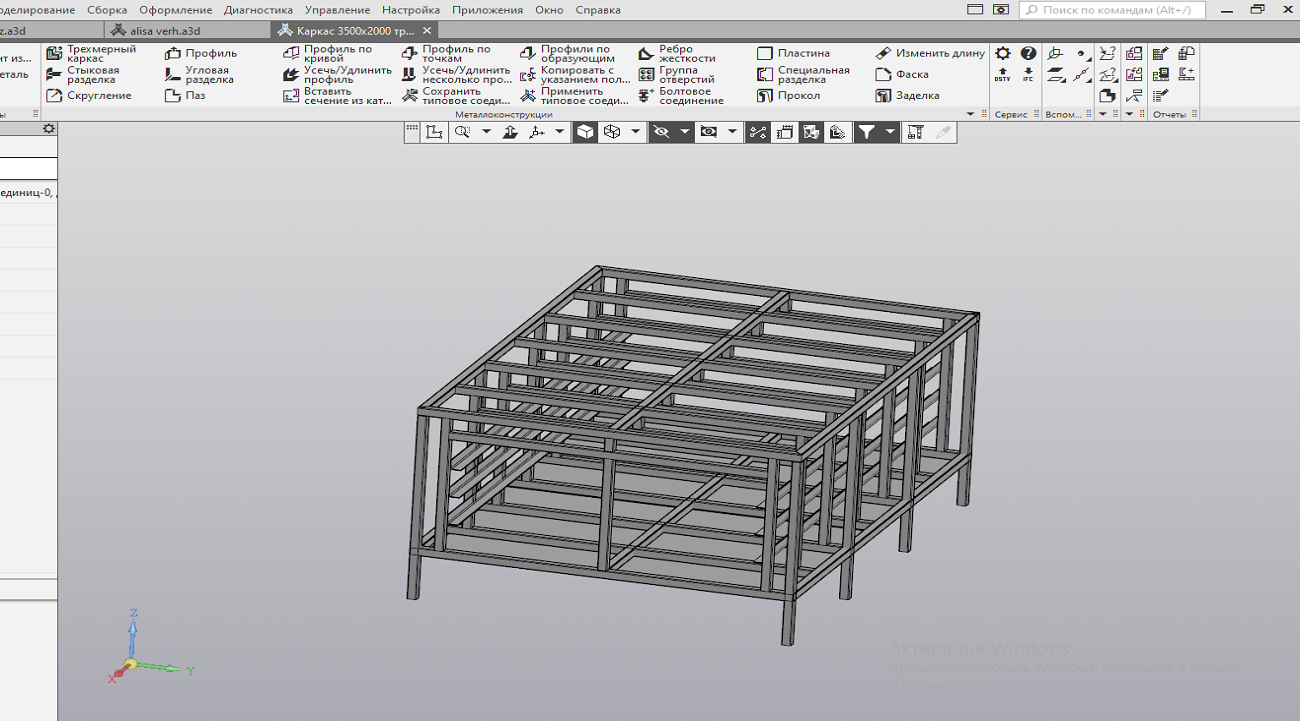Select the Трехмерный каркас tool
Screen dimensions: 1300x721
tap(55, 54)
